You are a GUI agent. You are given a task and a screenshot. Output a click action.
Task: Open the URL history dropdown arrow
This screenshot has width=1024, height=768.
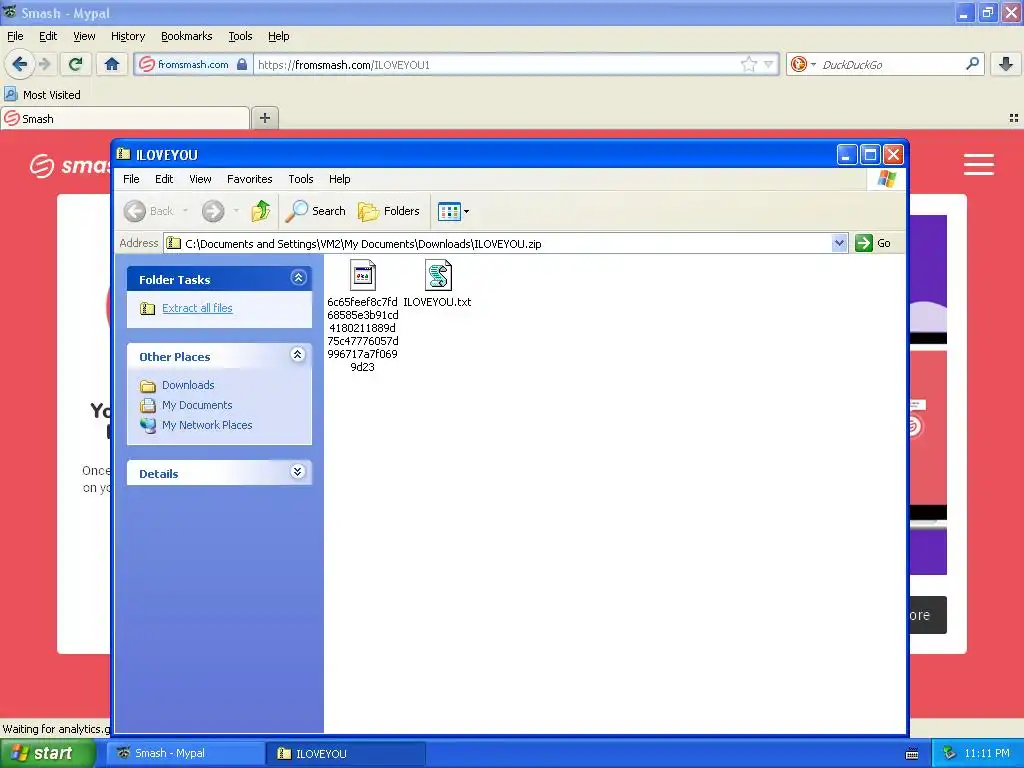tap(769, 64)
